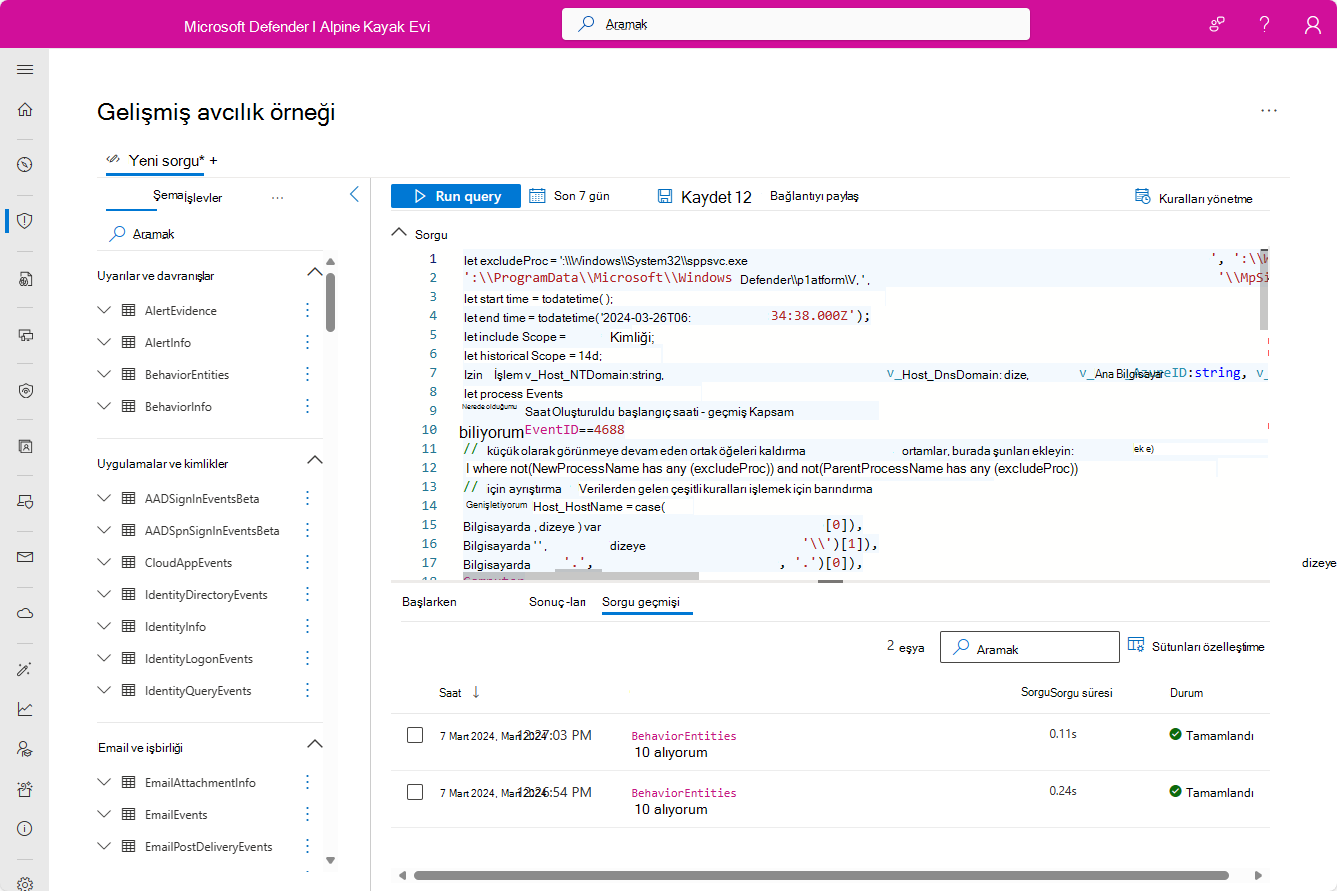Expand the EmailAttachmentInfo table columns
This screenshot has width=1337, height=891.
click(x=104, y=783)
